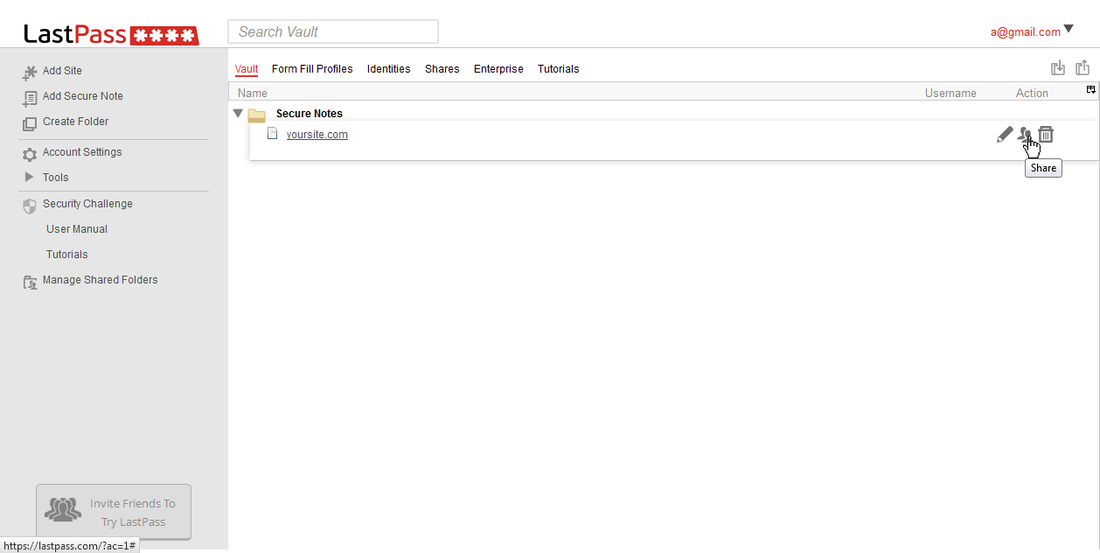Open the yoursite.com link
This screenshot has height=553, width=1100.
[317, 134]
